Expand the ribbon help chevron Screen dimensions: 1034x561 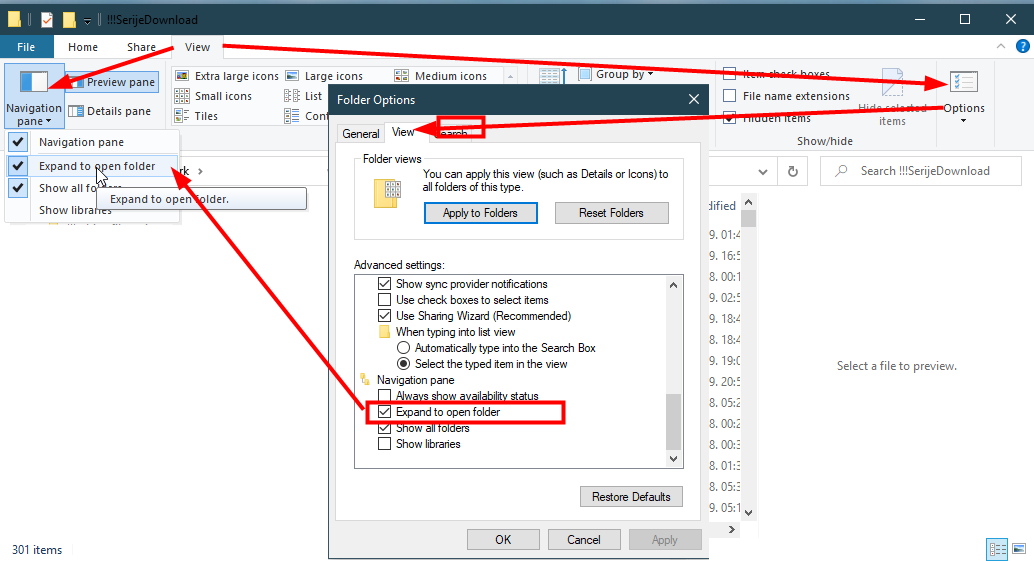[x=1003, y=47]
